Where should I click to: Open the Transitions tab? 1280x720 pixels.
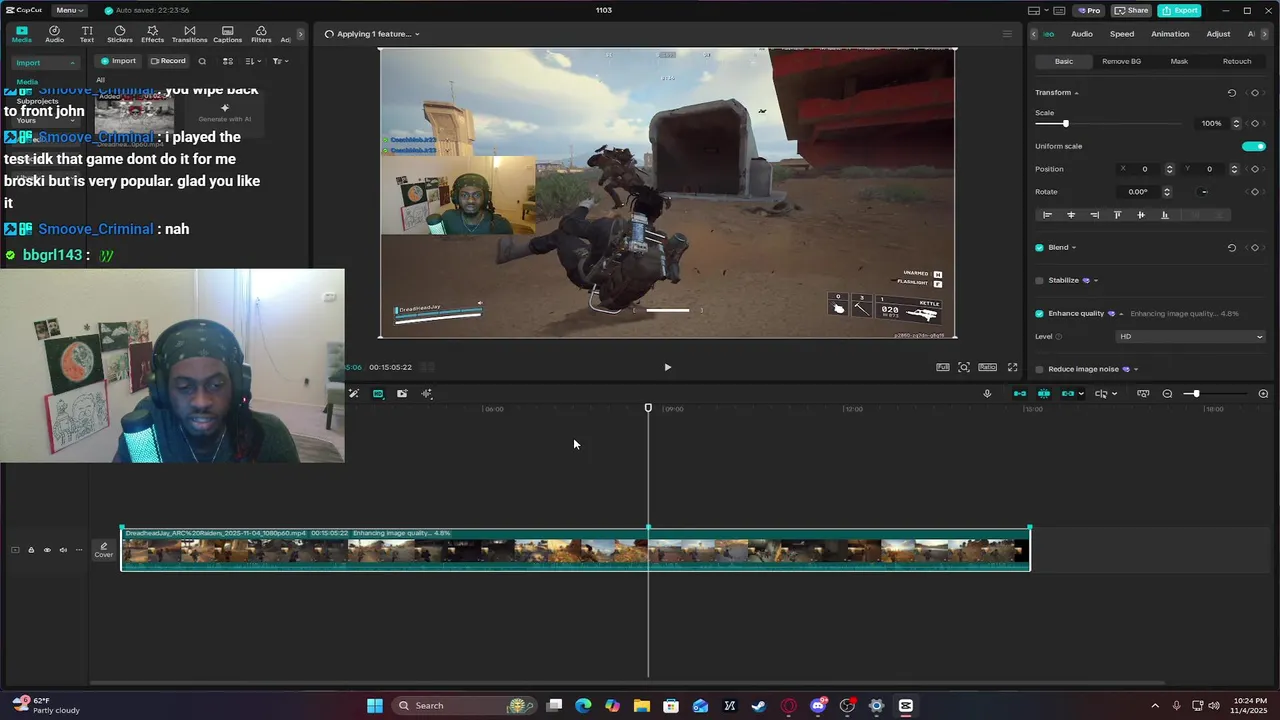pyautogui.click(x=189, y=34)
